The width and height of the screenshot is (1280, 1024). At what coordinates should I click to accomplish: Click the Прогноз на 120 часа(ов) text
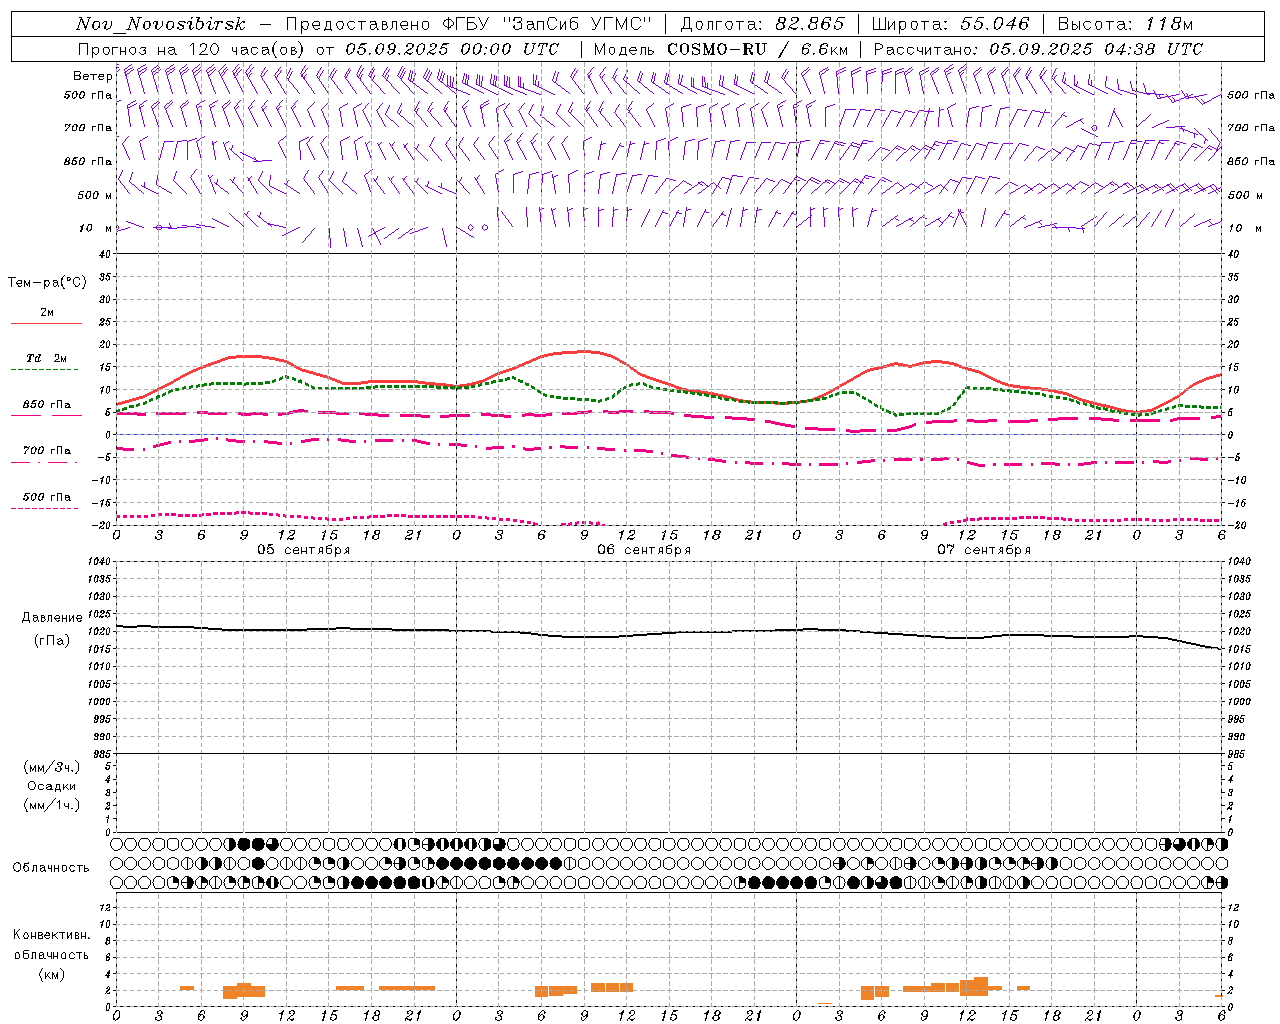coord(193,49)
